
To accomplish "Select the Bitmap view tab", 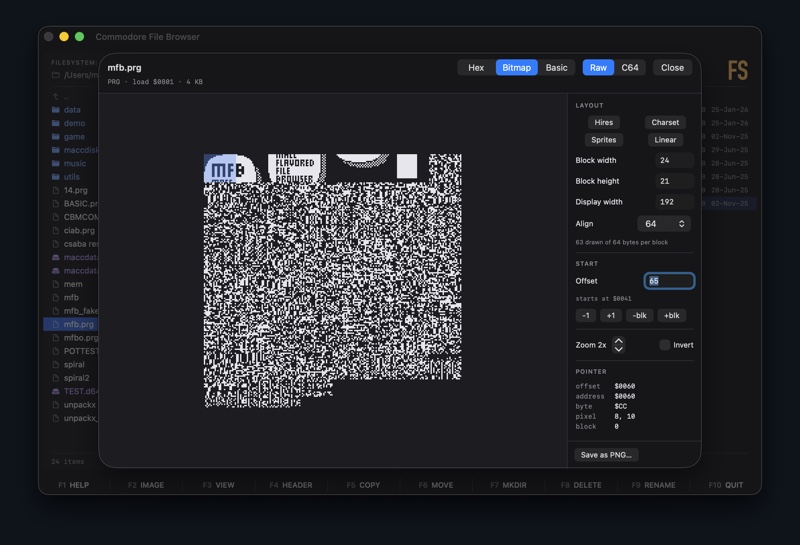I will (x=516, y=67).
